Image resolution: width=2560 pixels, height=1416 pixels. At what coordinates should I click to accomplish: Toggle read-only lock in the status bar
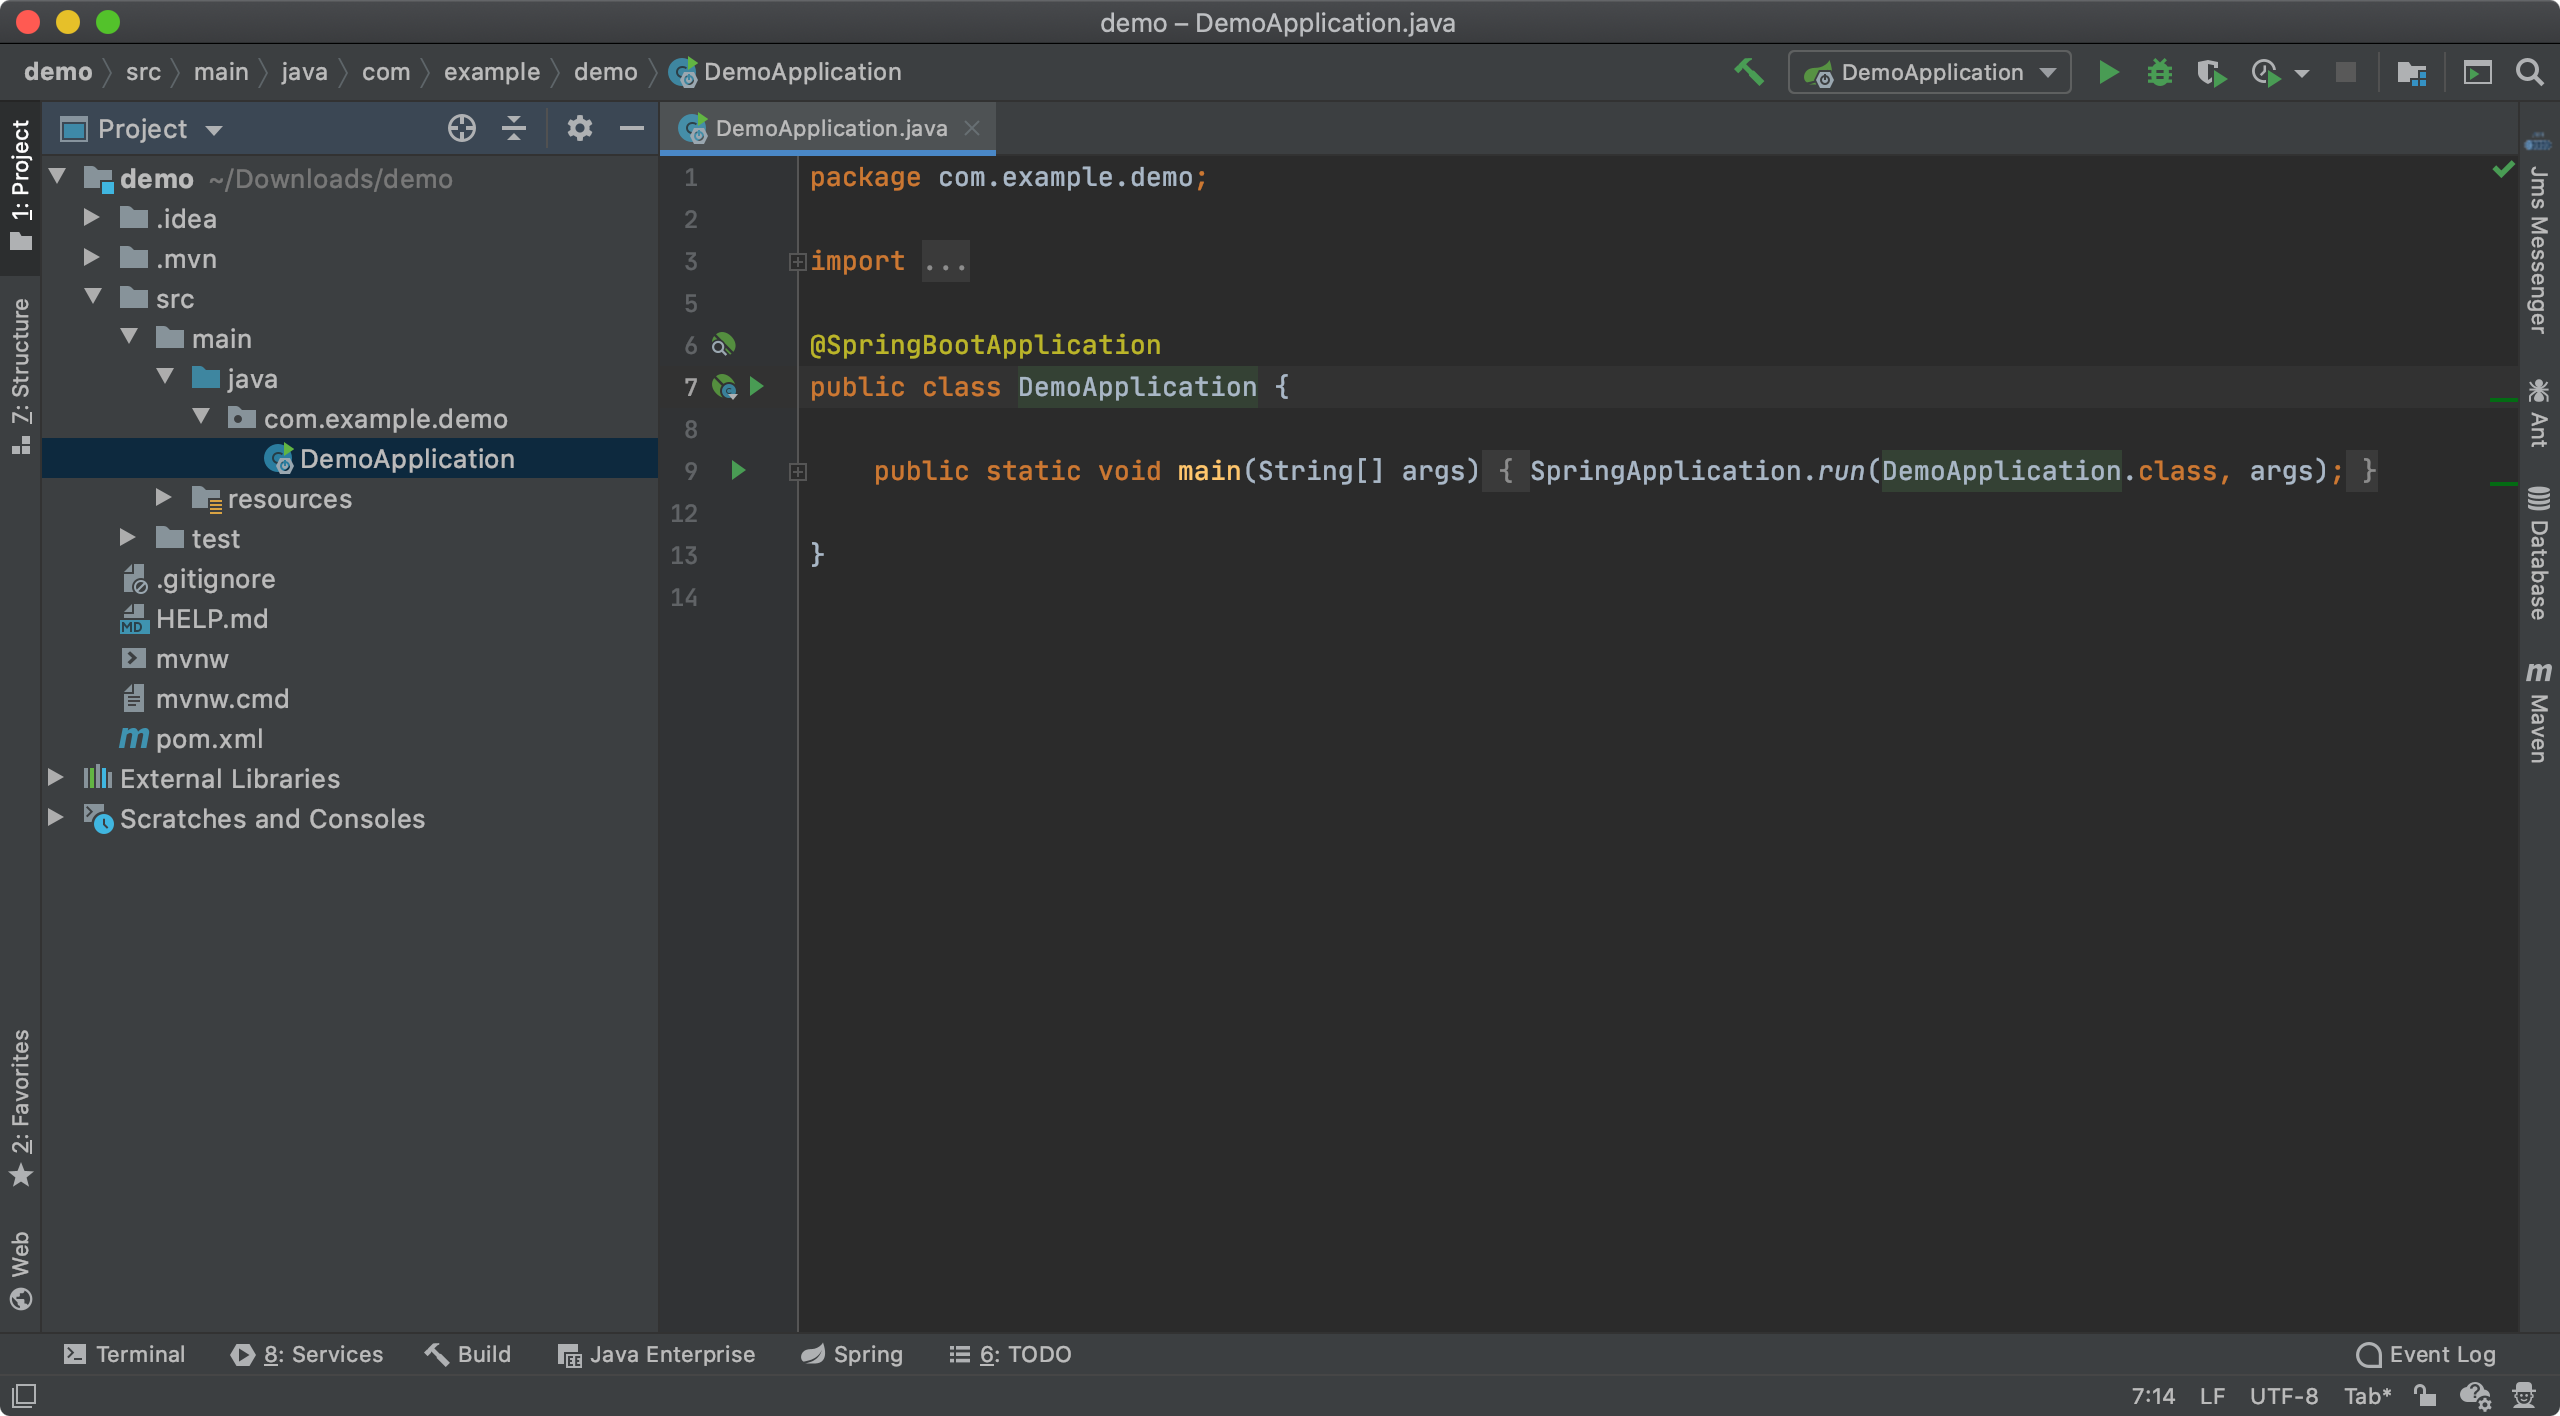[x=2424, y=1396]
